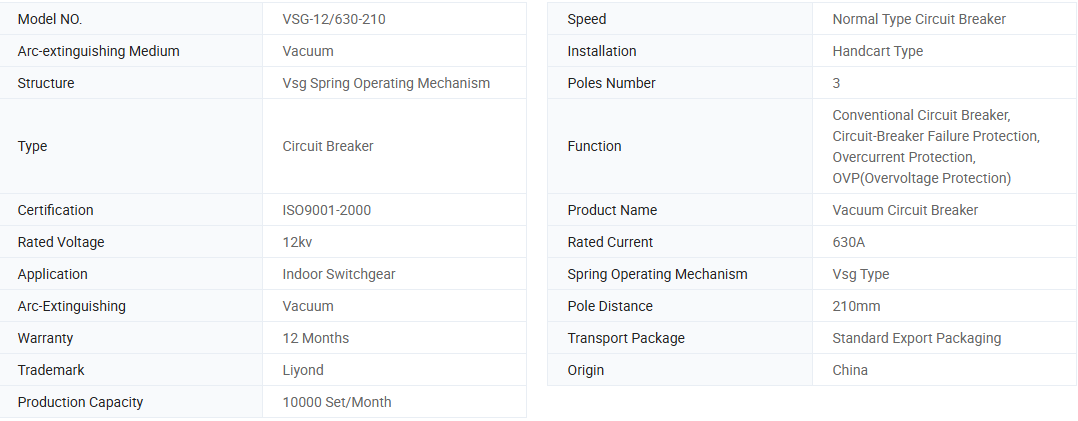Screen dimensions: 1078x421
Task: Select the Poles Number label
Action: [611, 83]
